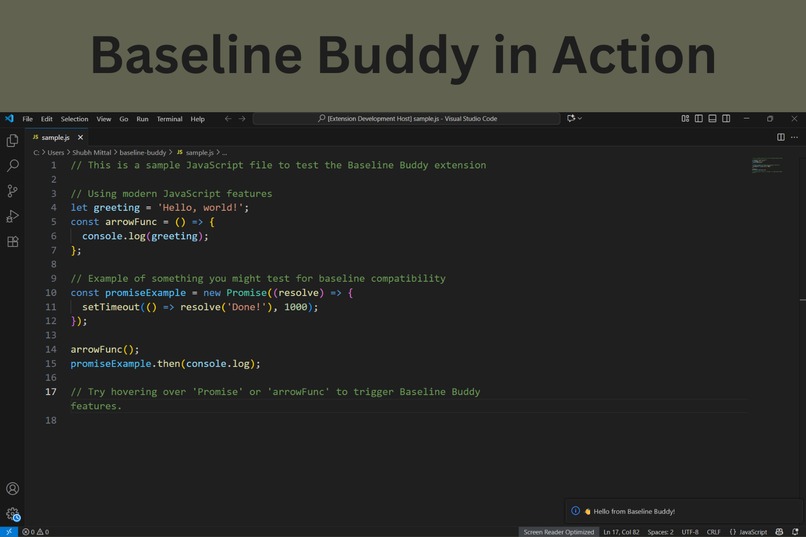Click the remote window indicator in status bar
Image resolution: width=806 pixels, height=537 pixels.
pos(9,532)
